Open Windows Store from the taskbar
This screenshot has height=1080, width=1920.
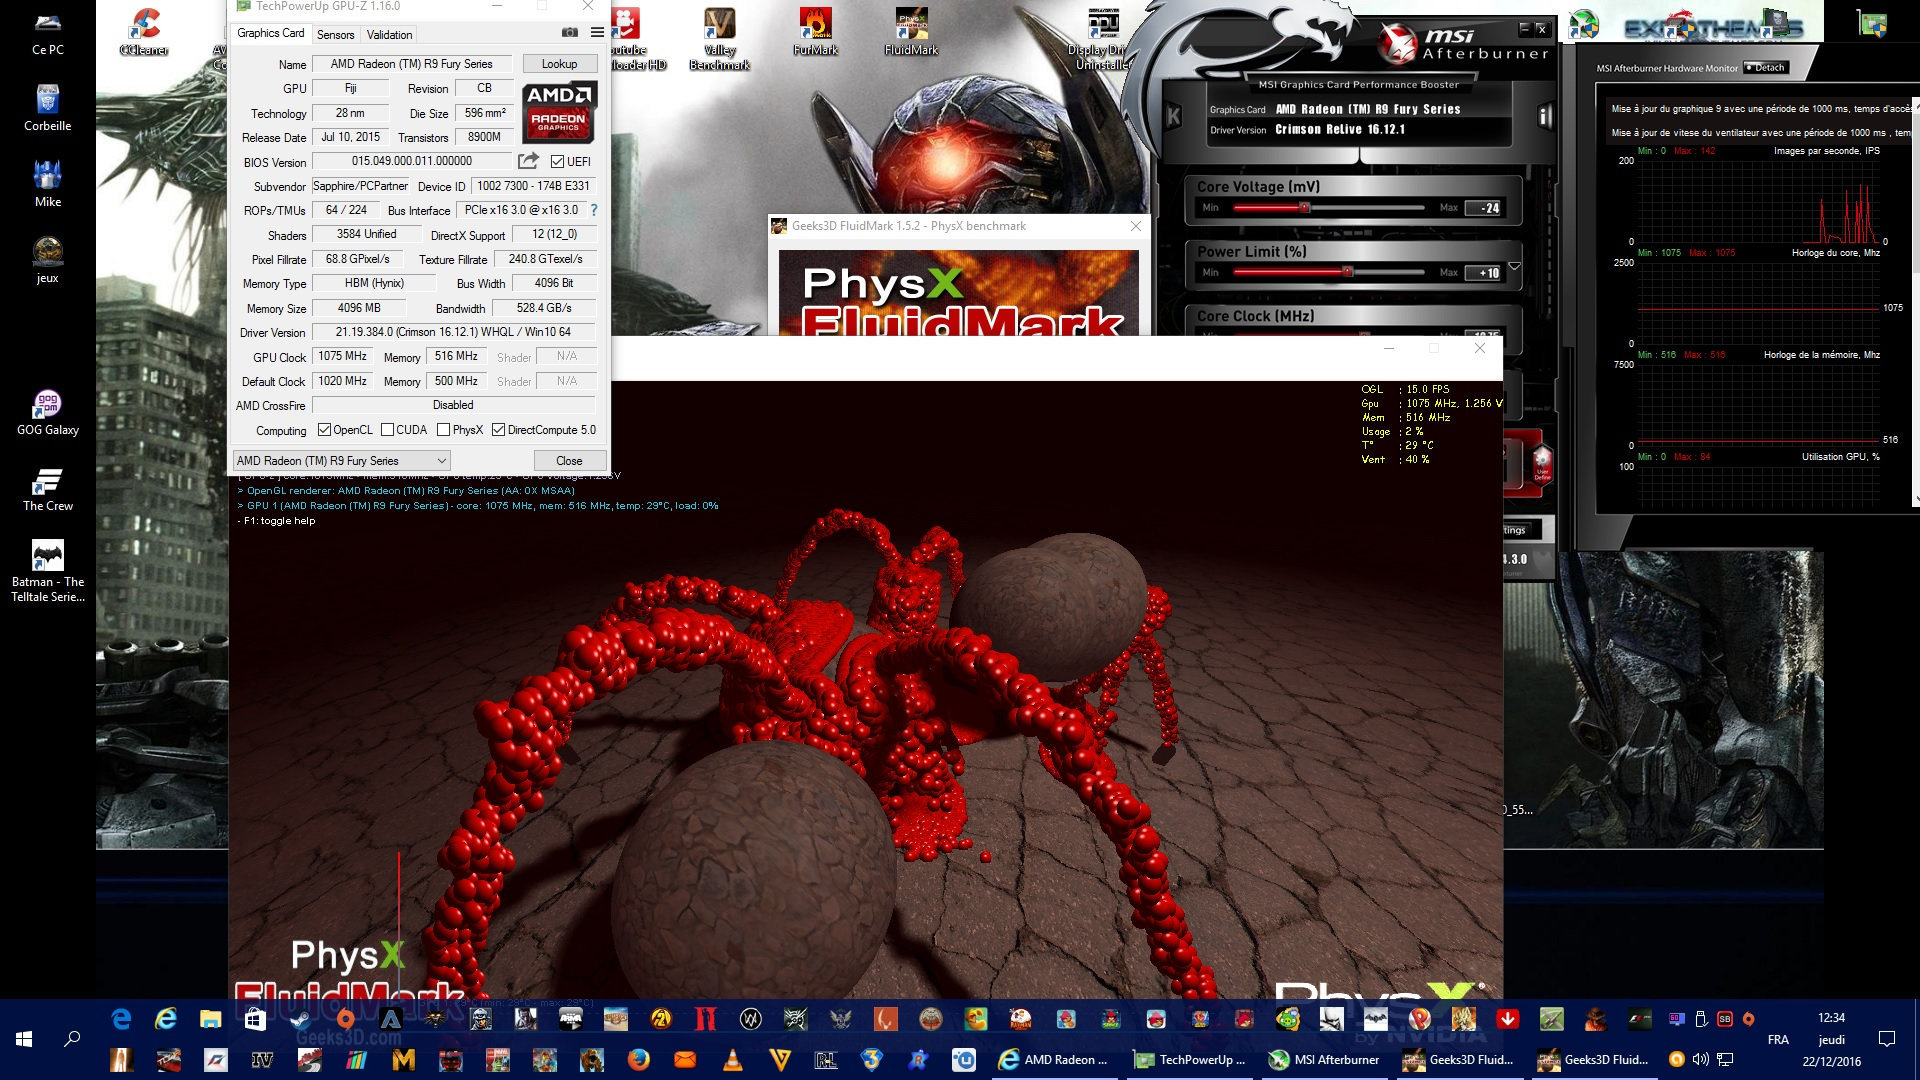pyautogui.click(x=255, y=1019)
